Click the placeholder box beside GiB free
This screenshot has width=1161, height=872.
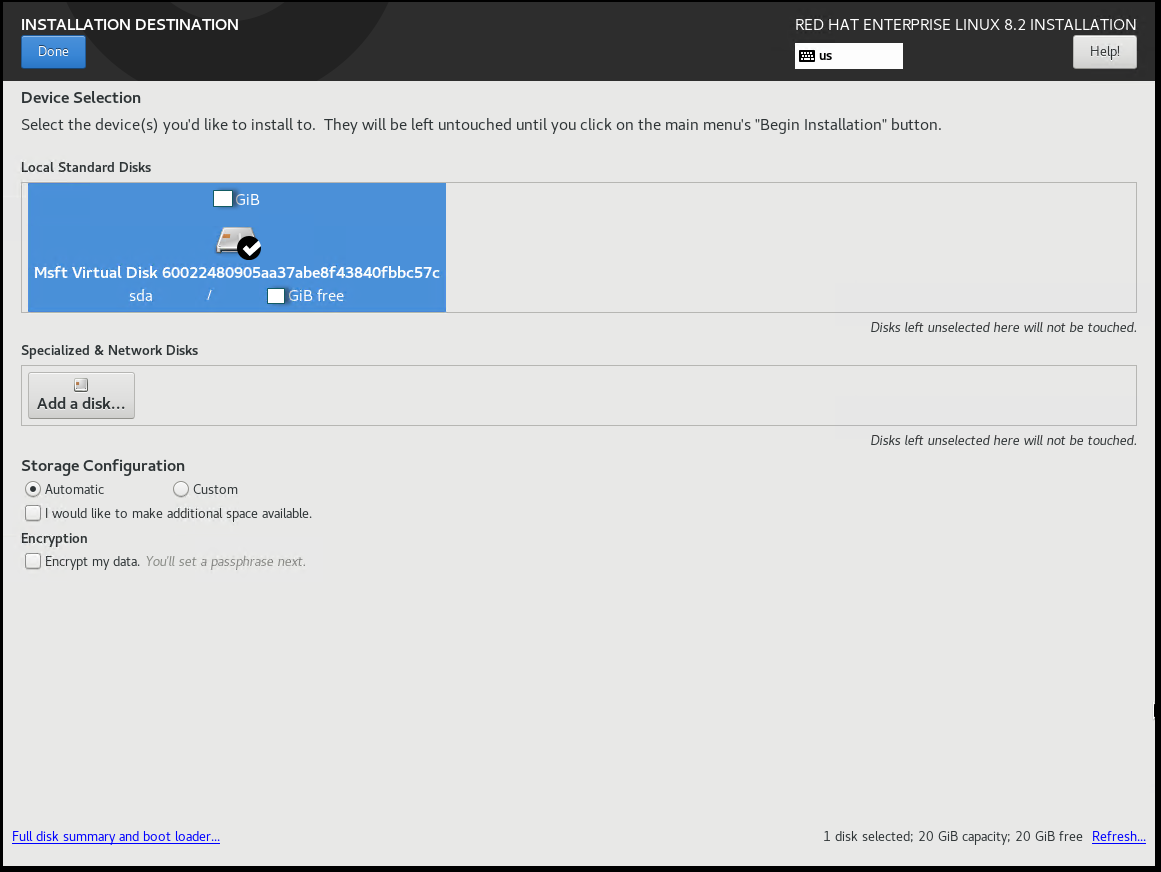coord(276,296)
